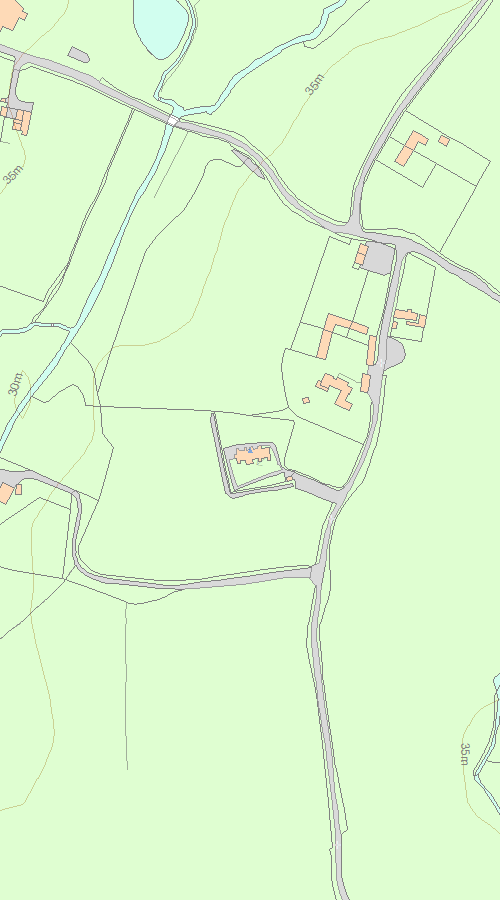Click the small square building beside L-shaped building
The height and width of the screenshot is (900, 500).
point(444,140)
